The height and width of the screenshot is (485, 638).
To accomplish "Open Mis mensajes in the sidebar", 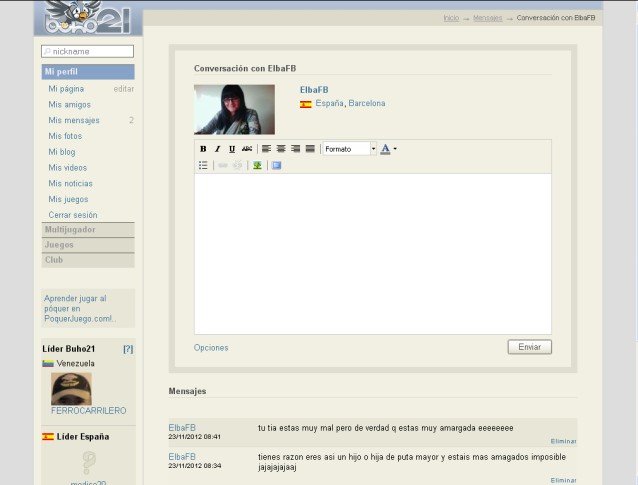I will coord(74,120).
